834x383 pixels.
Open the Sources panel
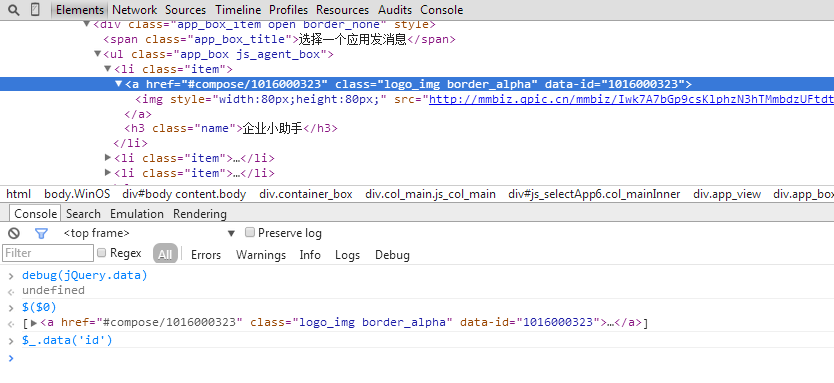[185, 10]
